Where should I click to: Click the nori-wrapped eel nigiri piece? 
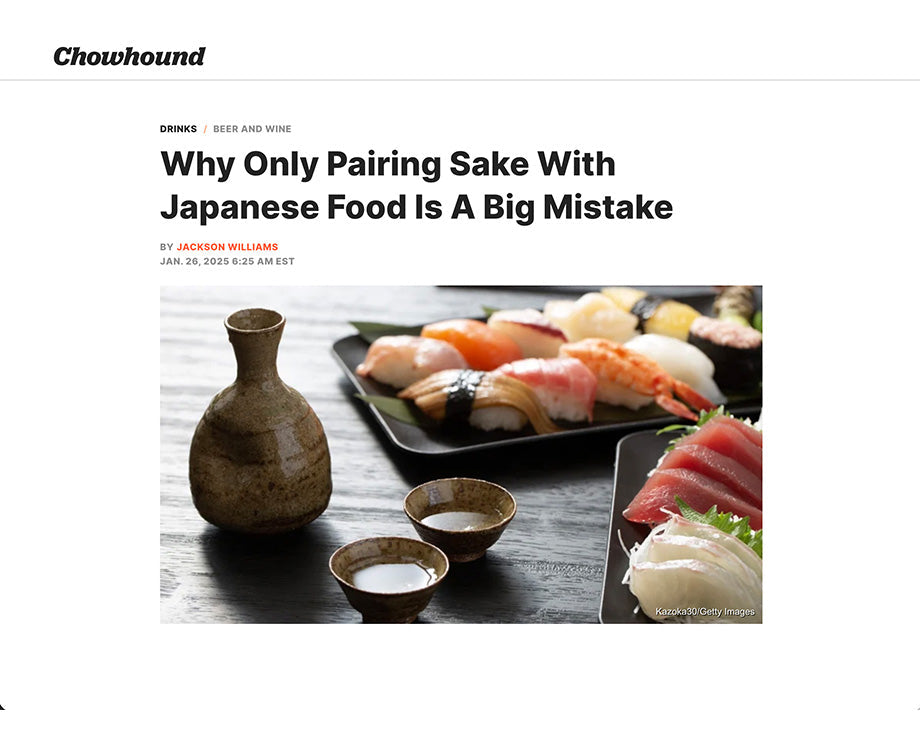coord(475,400)
